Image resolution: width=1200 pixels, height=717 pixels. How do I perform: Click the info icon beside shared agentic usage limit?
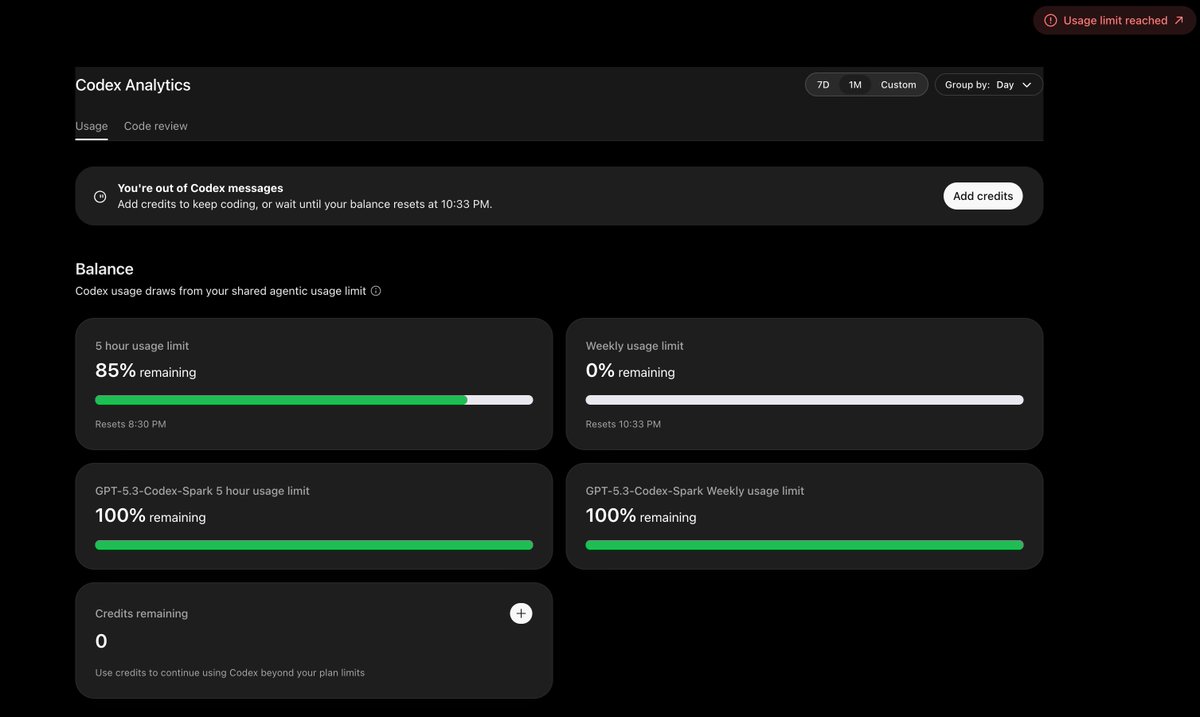coord(376,291)
